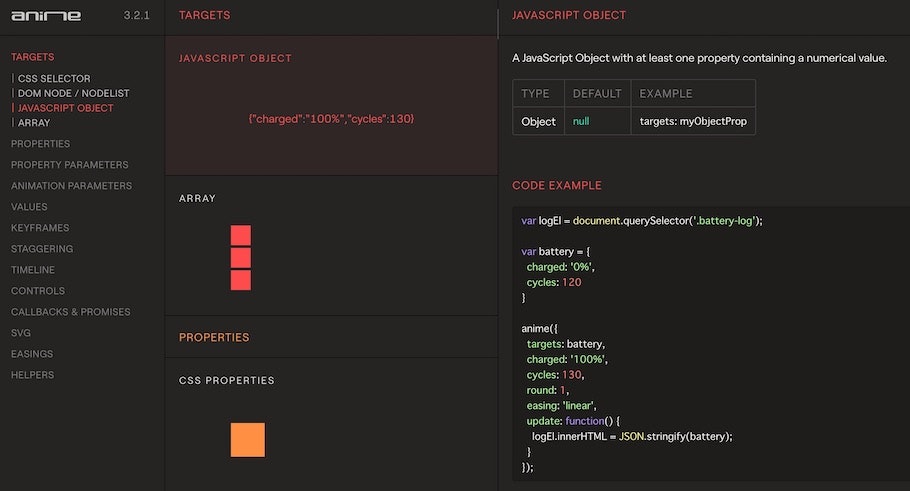Click the charged: '100%' code line
This screenshot has width=910, height=491.
point(567,359)
